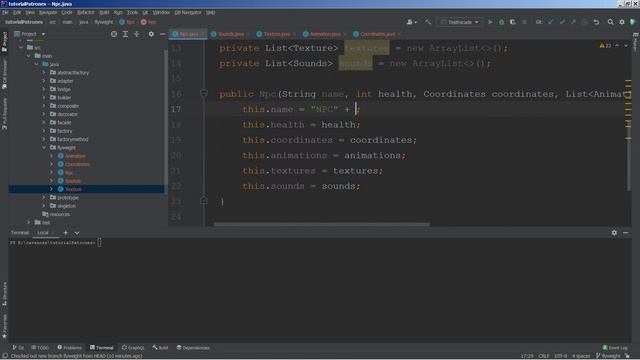The height and width of the screenshot is (360, 640).
Task: Click the colored icon at the toolbar's far right
Action: pos(633,22)
